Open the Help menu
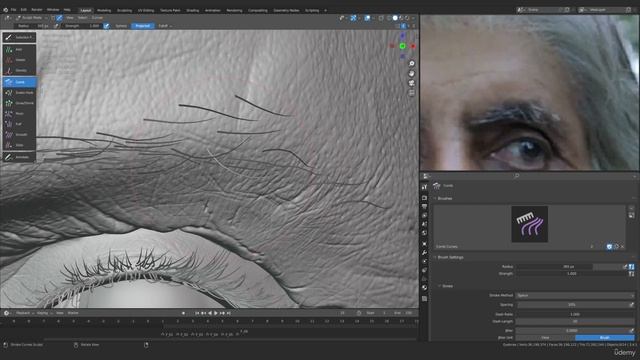 point(67,10)
